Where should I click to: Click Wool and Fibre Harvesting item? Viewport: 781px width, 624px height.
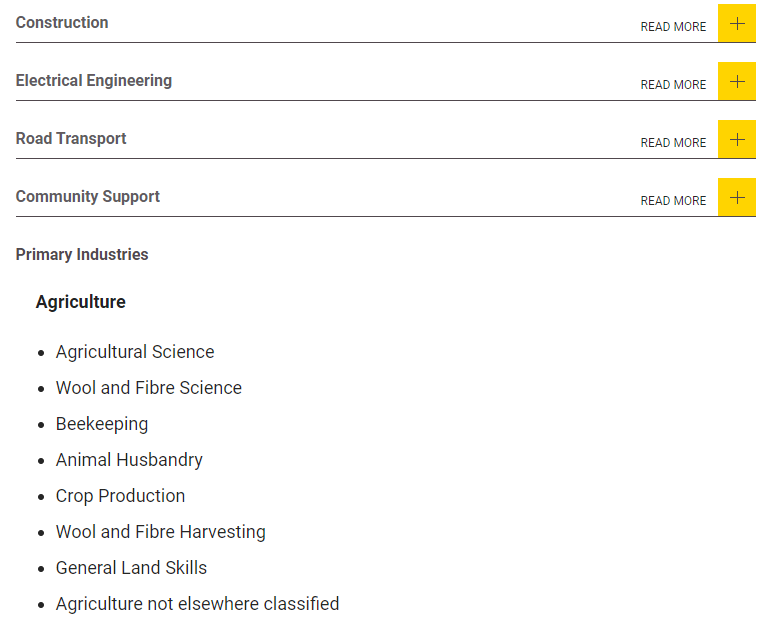(161, 532)
